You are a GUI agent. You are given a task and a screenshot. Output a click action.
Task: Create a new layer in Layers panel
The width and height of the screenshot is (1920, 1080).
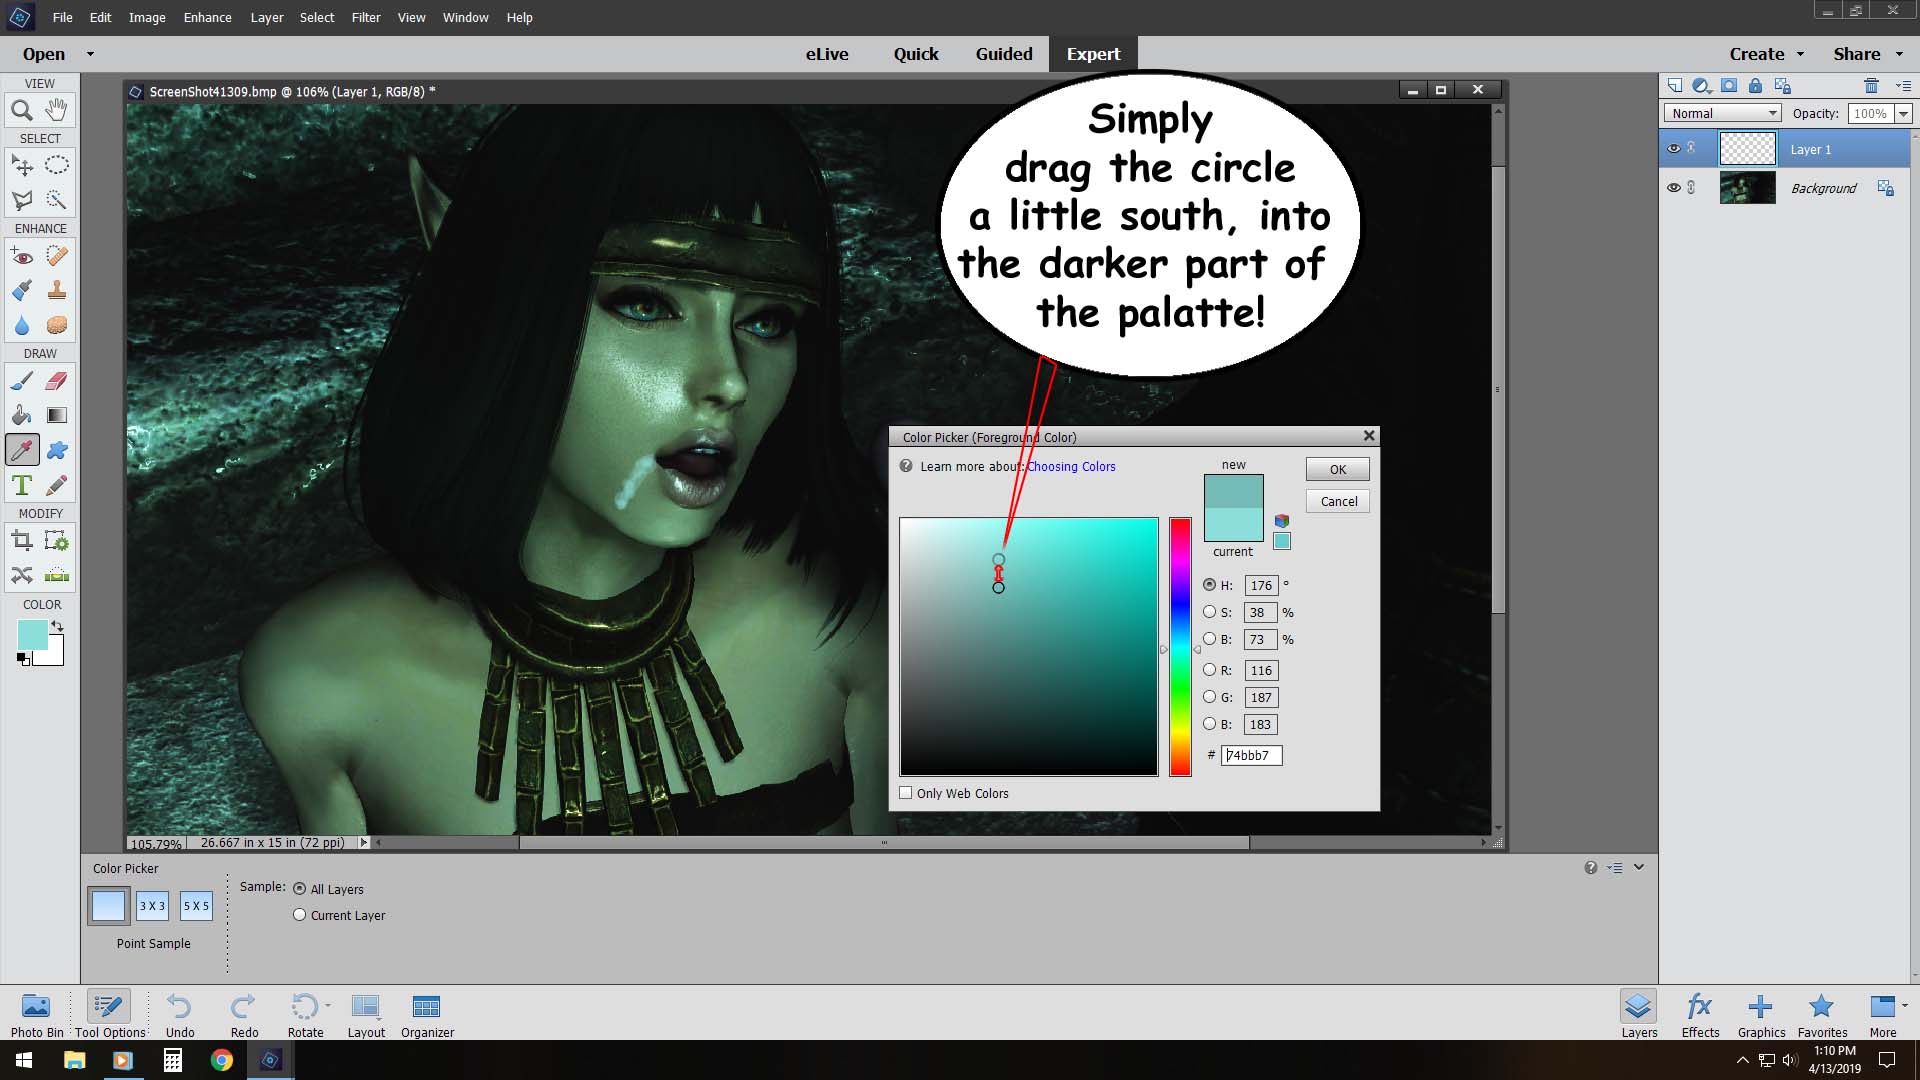tap(1675, 86)
